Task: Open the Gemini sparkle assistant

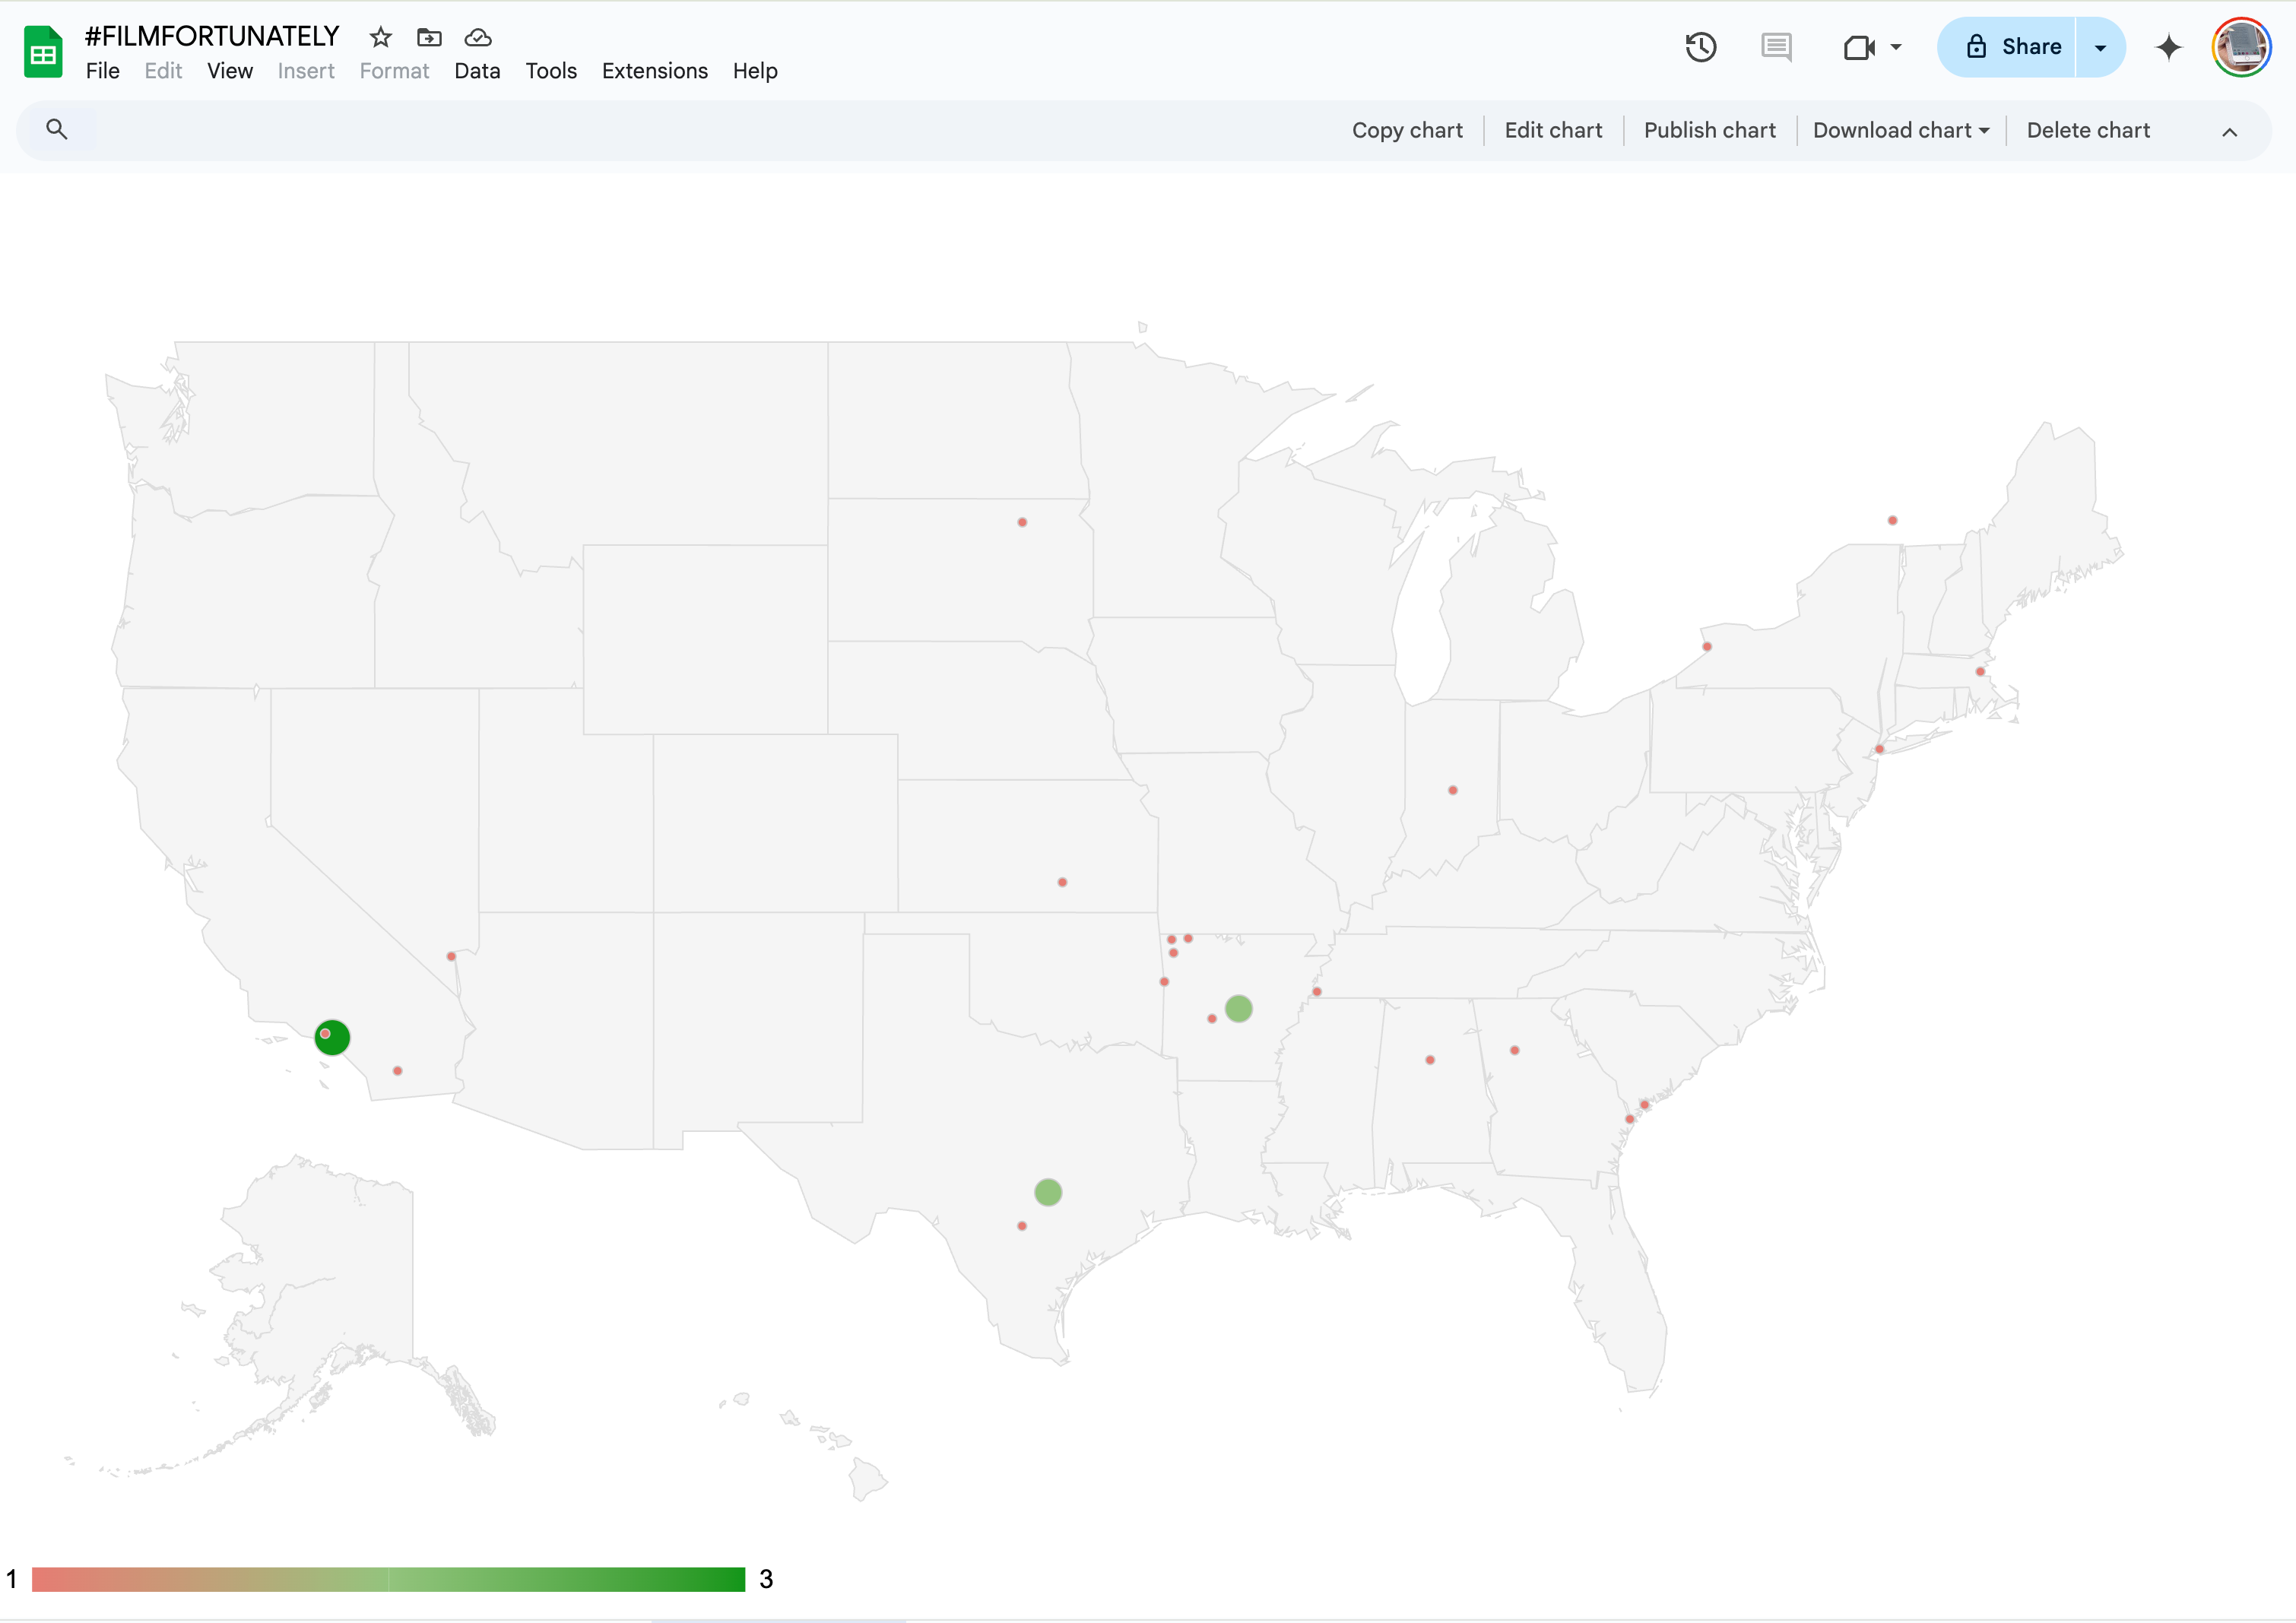Action: [2168, 47]
